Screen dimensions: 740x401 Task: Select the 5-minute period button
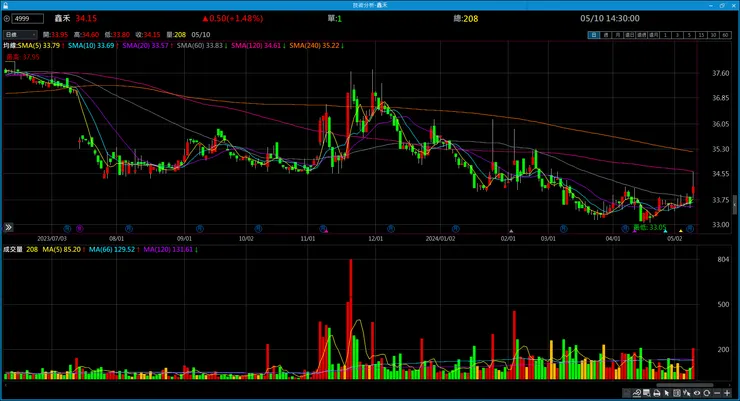click(x=690, y=35)
